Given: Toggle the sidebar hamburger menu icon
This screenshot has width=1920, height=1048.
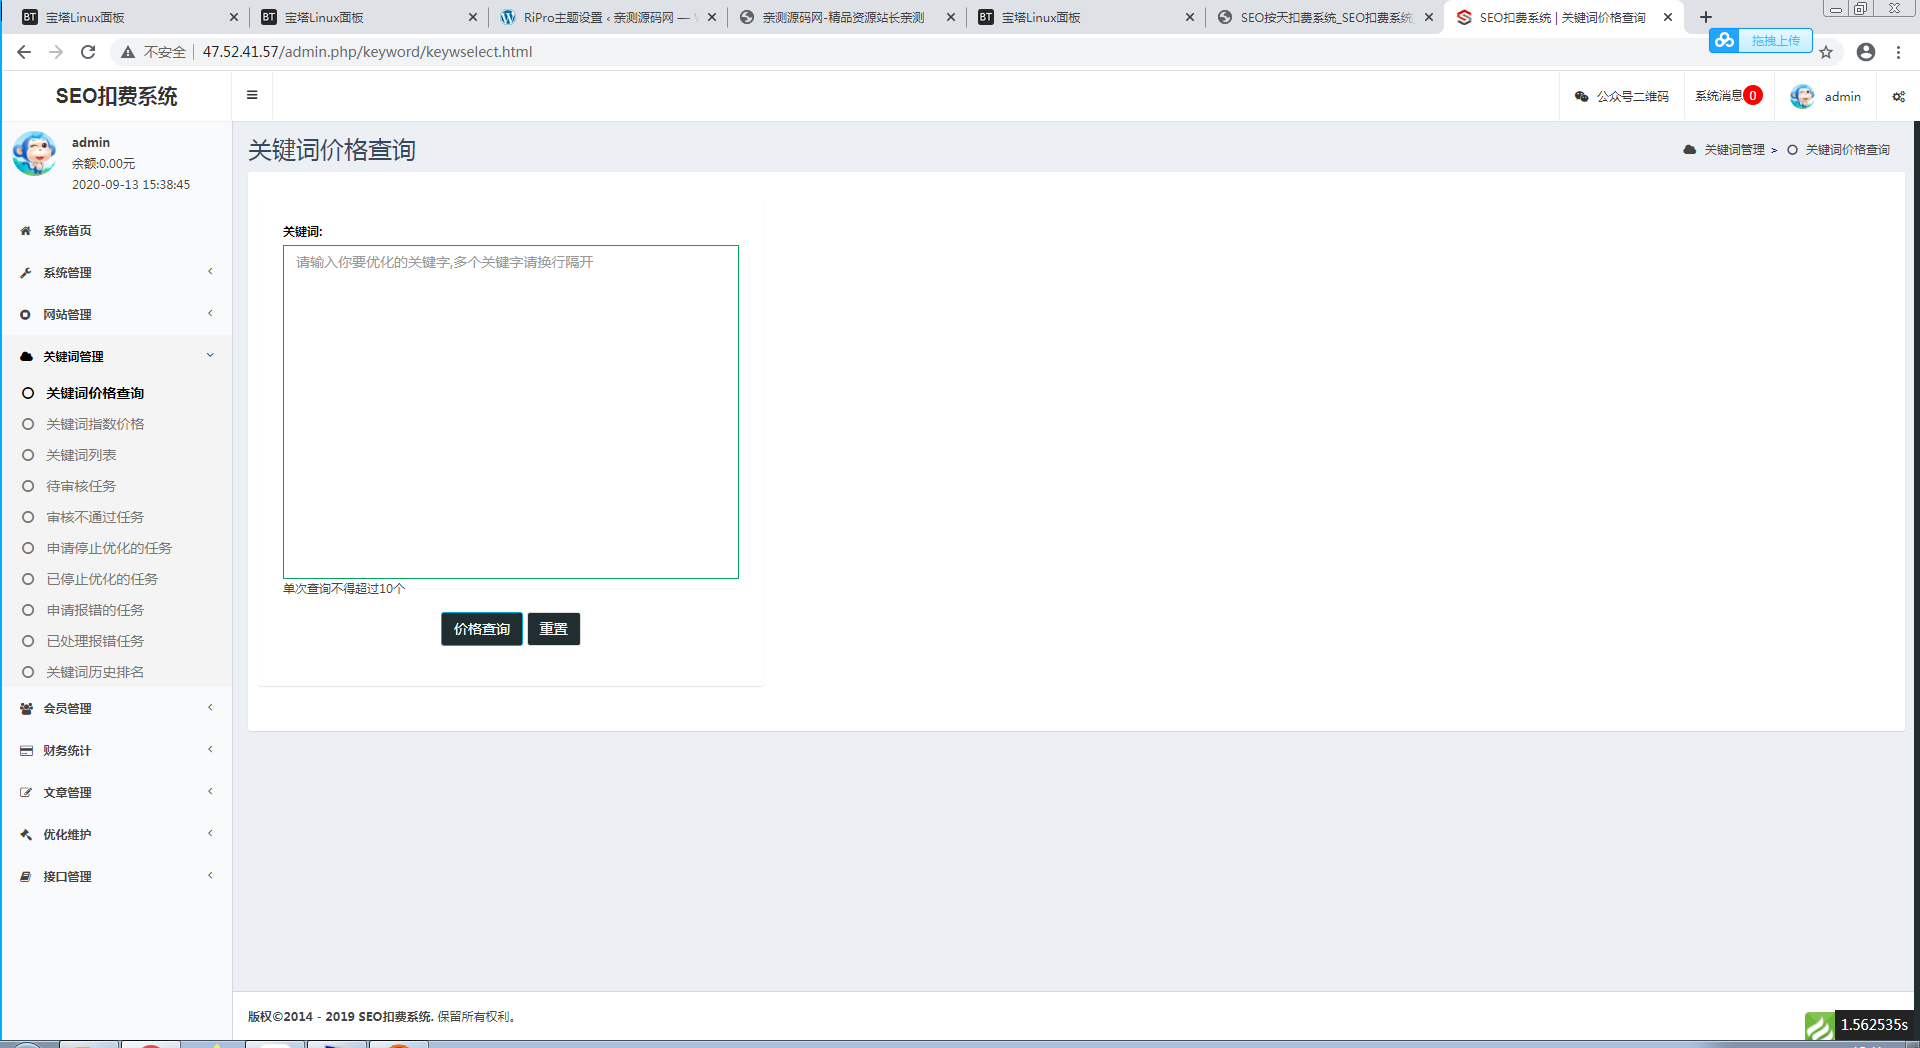Looking at the screenshot, I should pos(252,95).
